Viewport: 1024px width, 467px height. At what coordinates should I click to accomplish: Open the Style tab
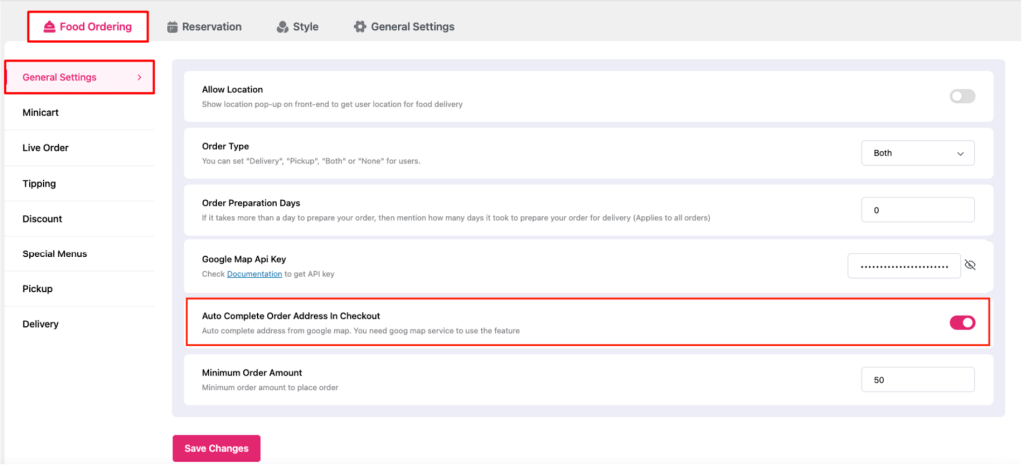(x=297, y=27)
